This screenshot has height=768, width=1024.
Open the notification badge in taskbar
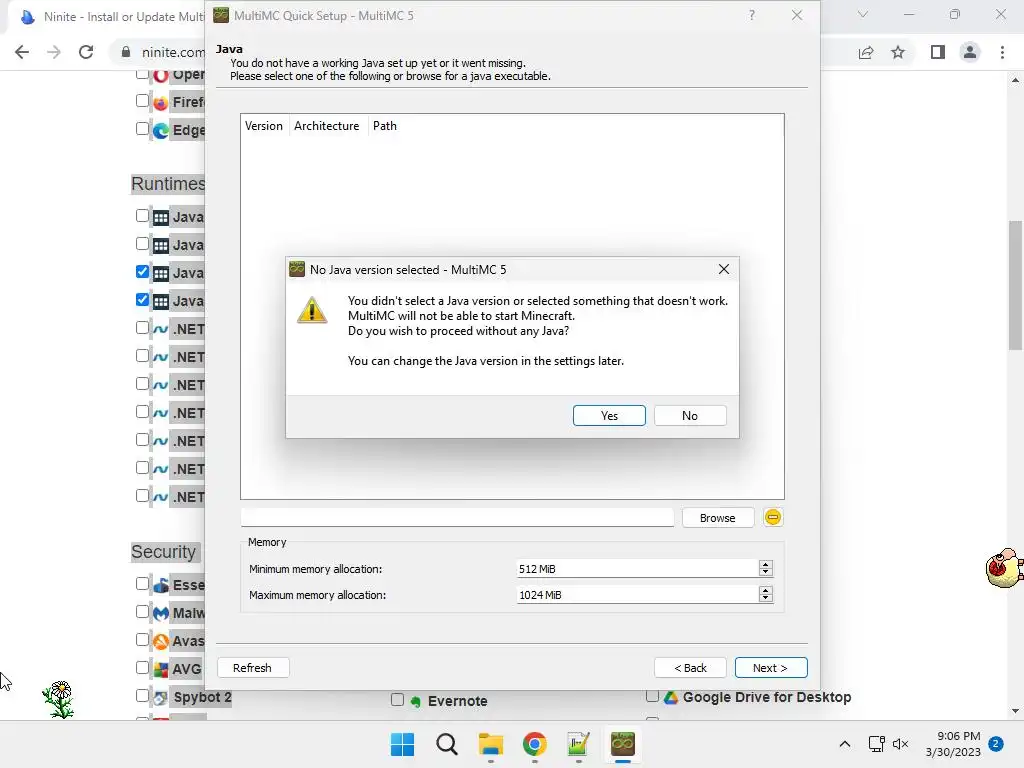996,744
